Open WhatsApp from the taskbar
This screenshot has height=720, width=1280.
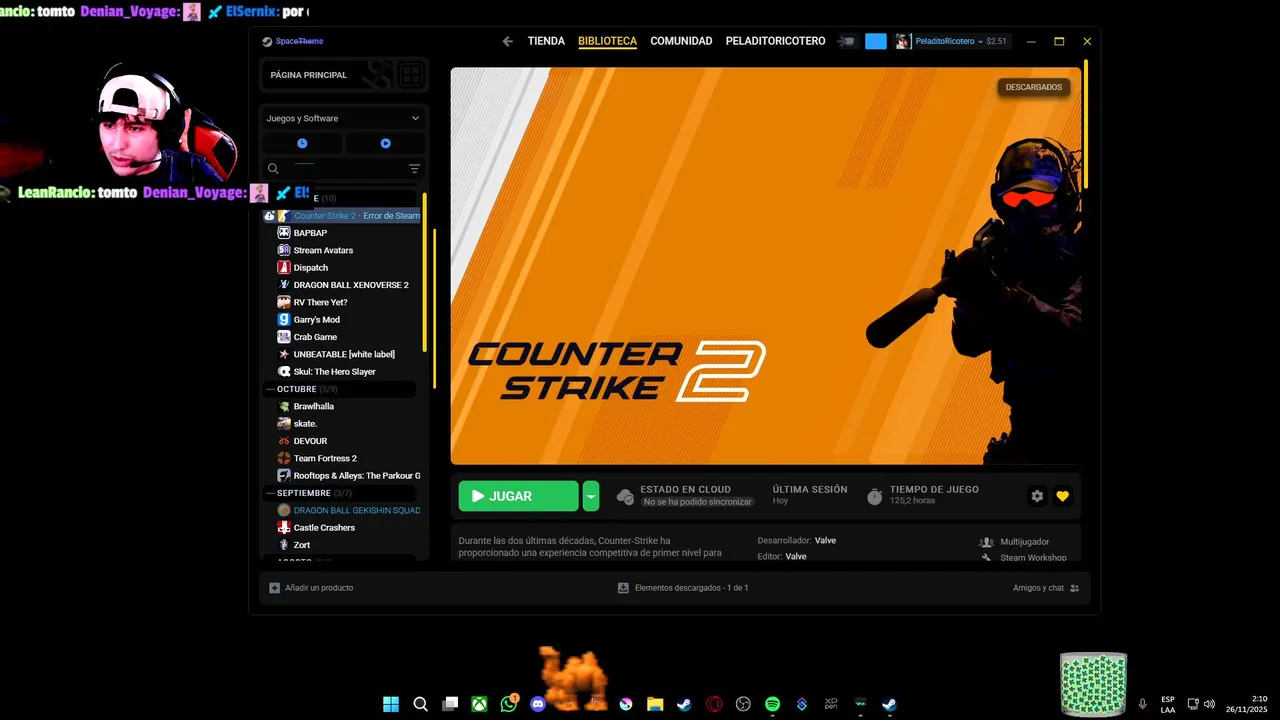coord(509,704)
